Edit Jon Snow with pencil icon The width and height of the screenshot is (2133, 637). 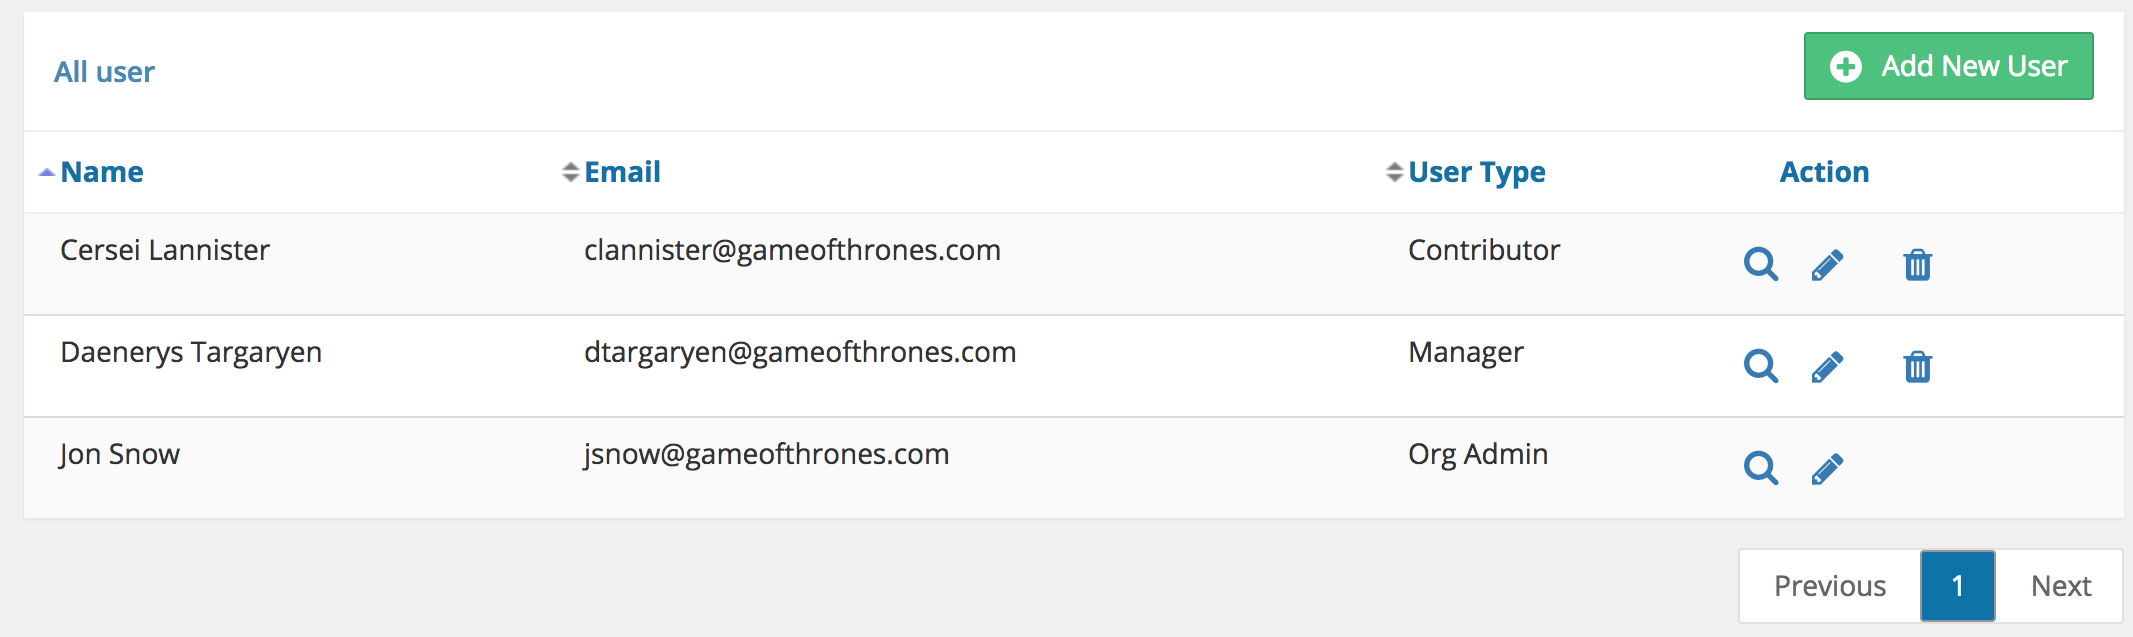point(1827,469)
